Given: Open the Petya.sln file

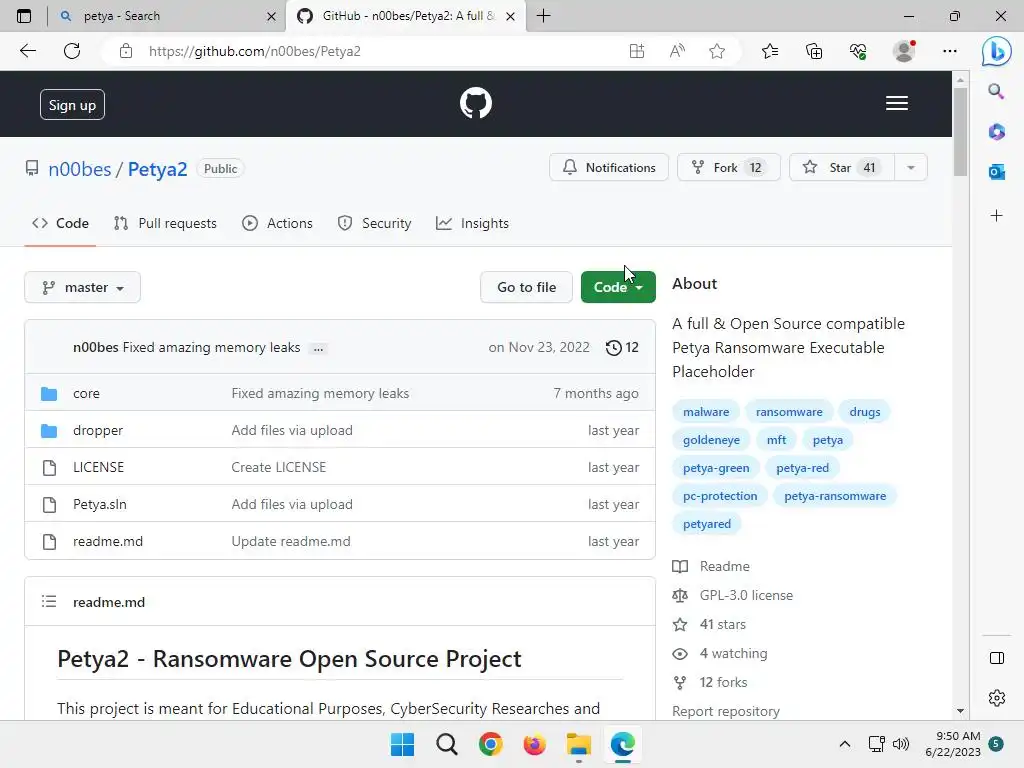Looking at the screenshot, I should [x=100, y=504].
